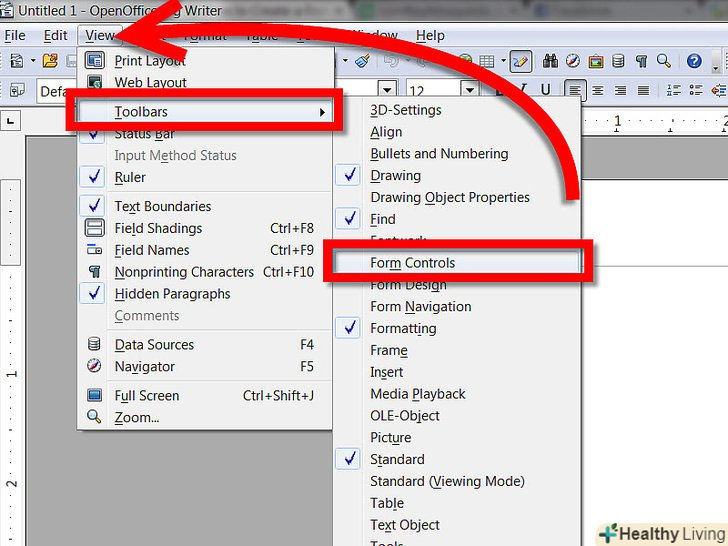This screenshot has width=728, height=546.
Task: Enable the Drawing Object Properties toolbar
Action: pos(457,197)
